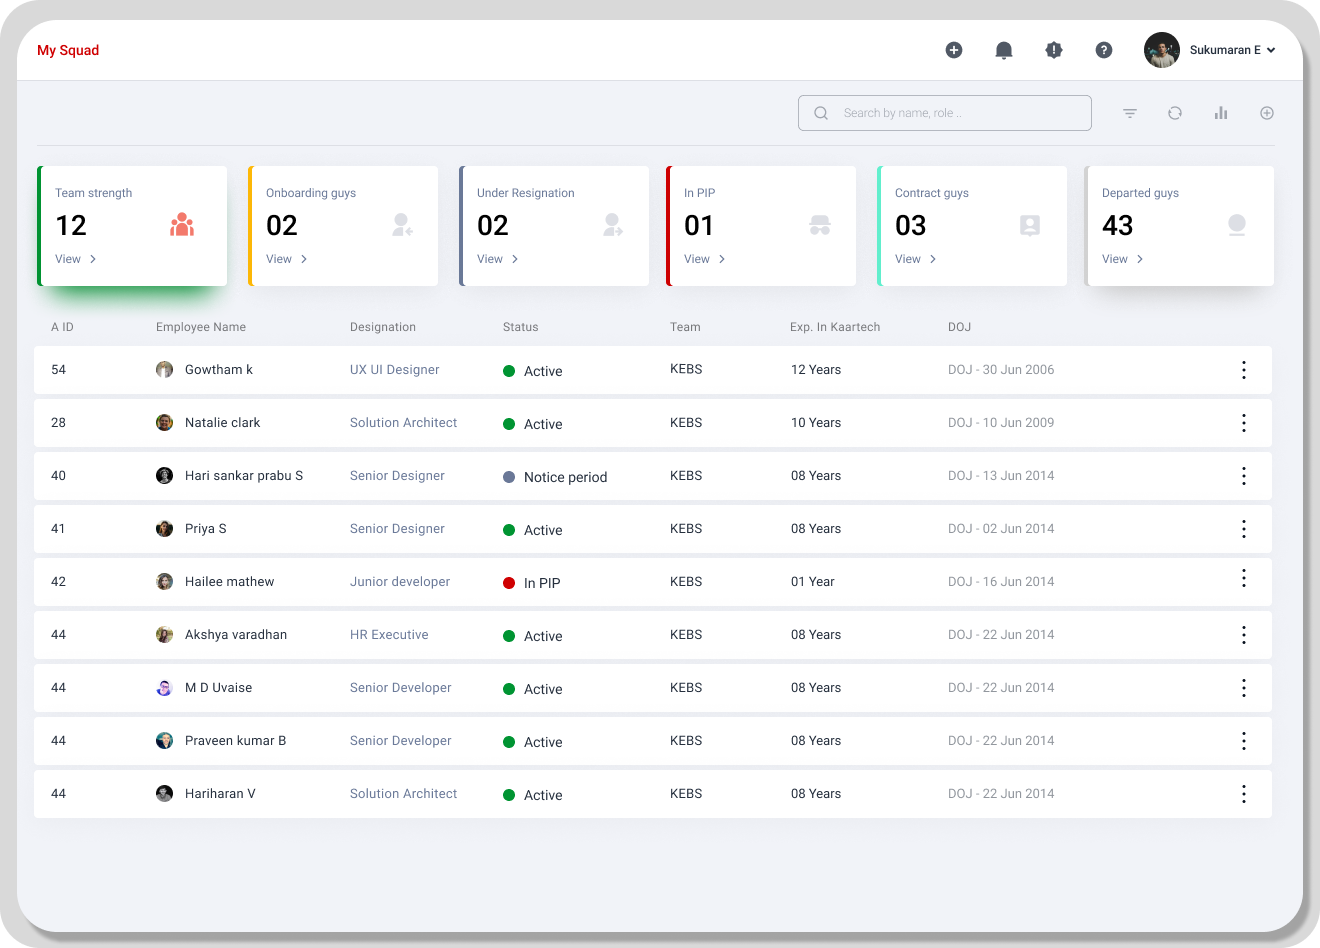Click Hari sankar prabu S avatar
Screen dimensions: 1320x948
click(x=164, y=476)
